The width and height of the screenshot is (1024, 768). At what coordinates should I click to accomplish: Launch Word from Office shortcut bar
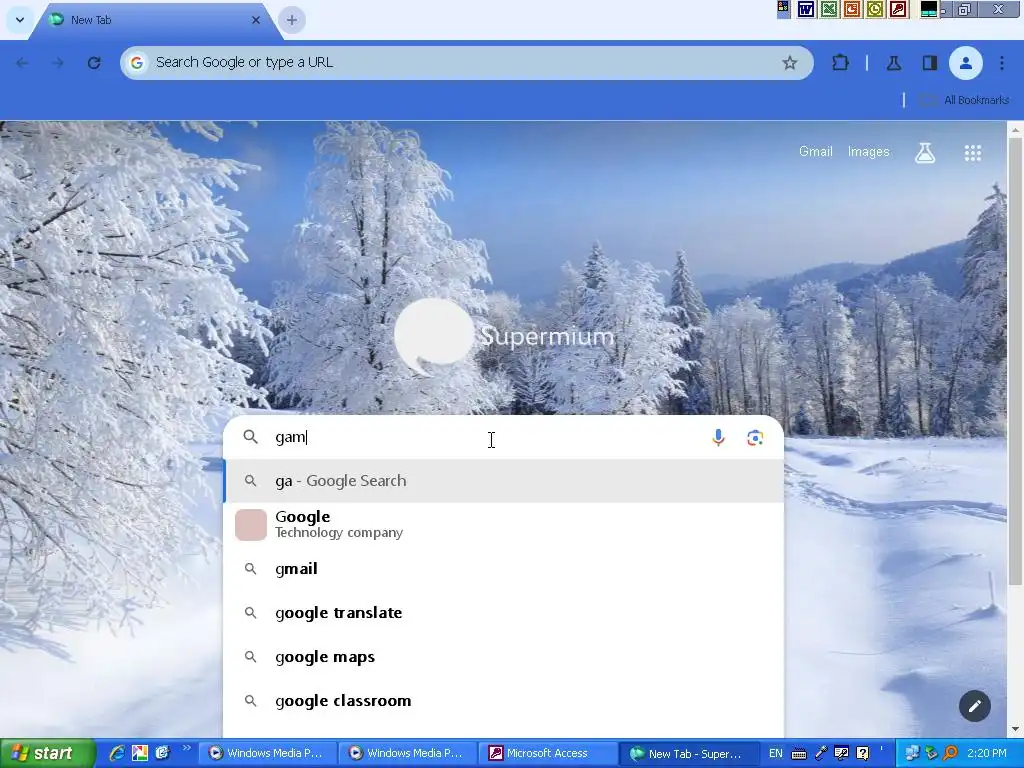[806, 9]
